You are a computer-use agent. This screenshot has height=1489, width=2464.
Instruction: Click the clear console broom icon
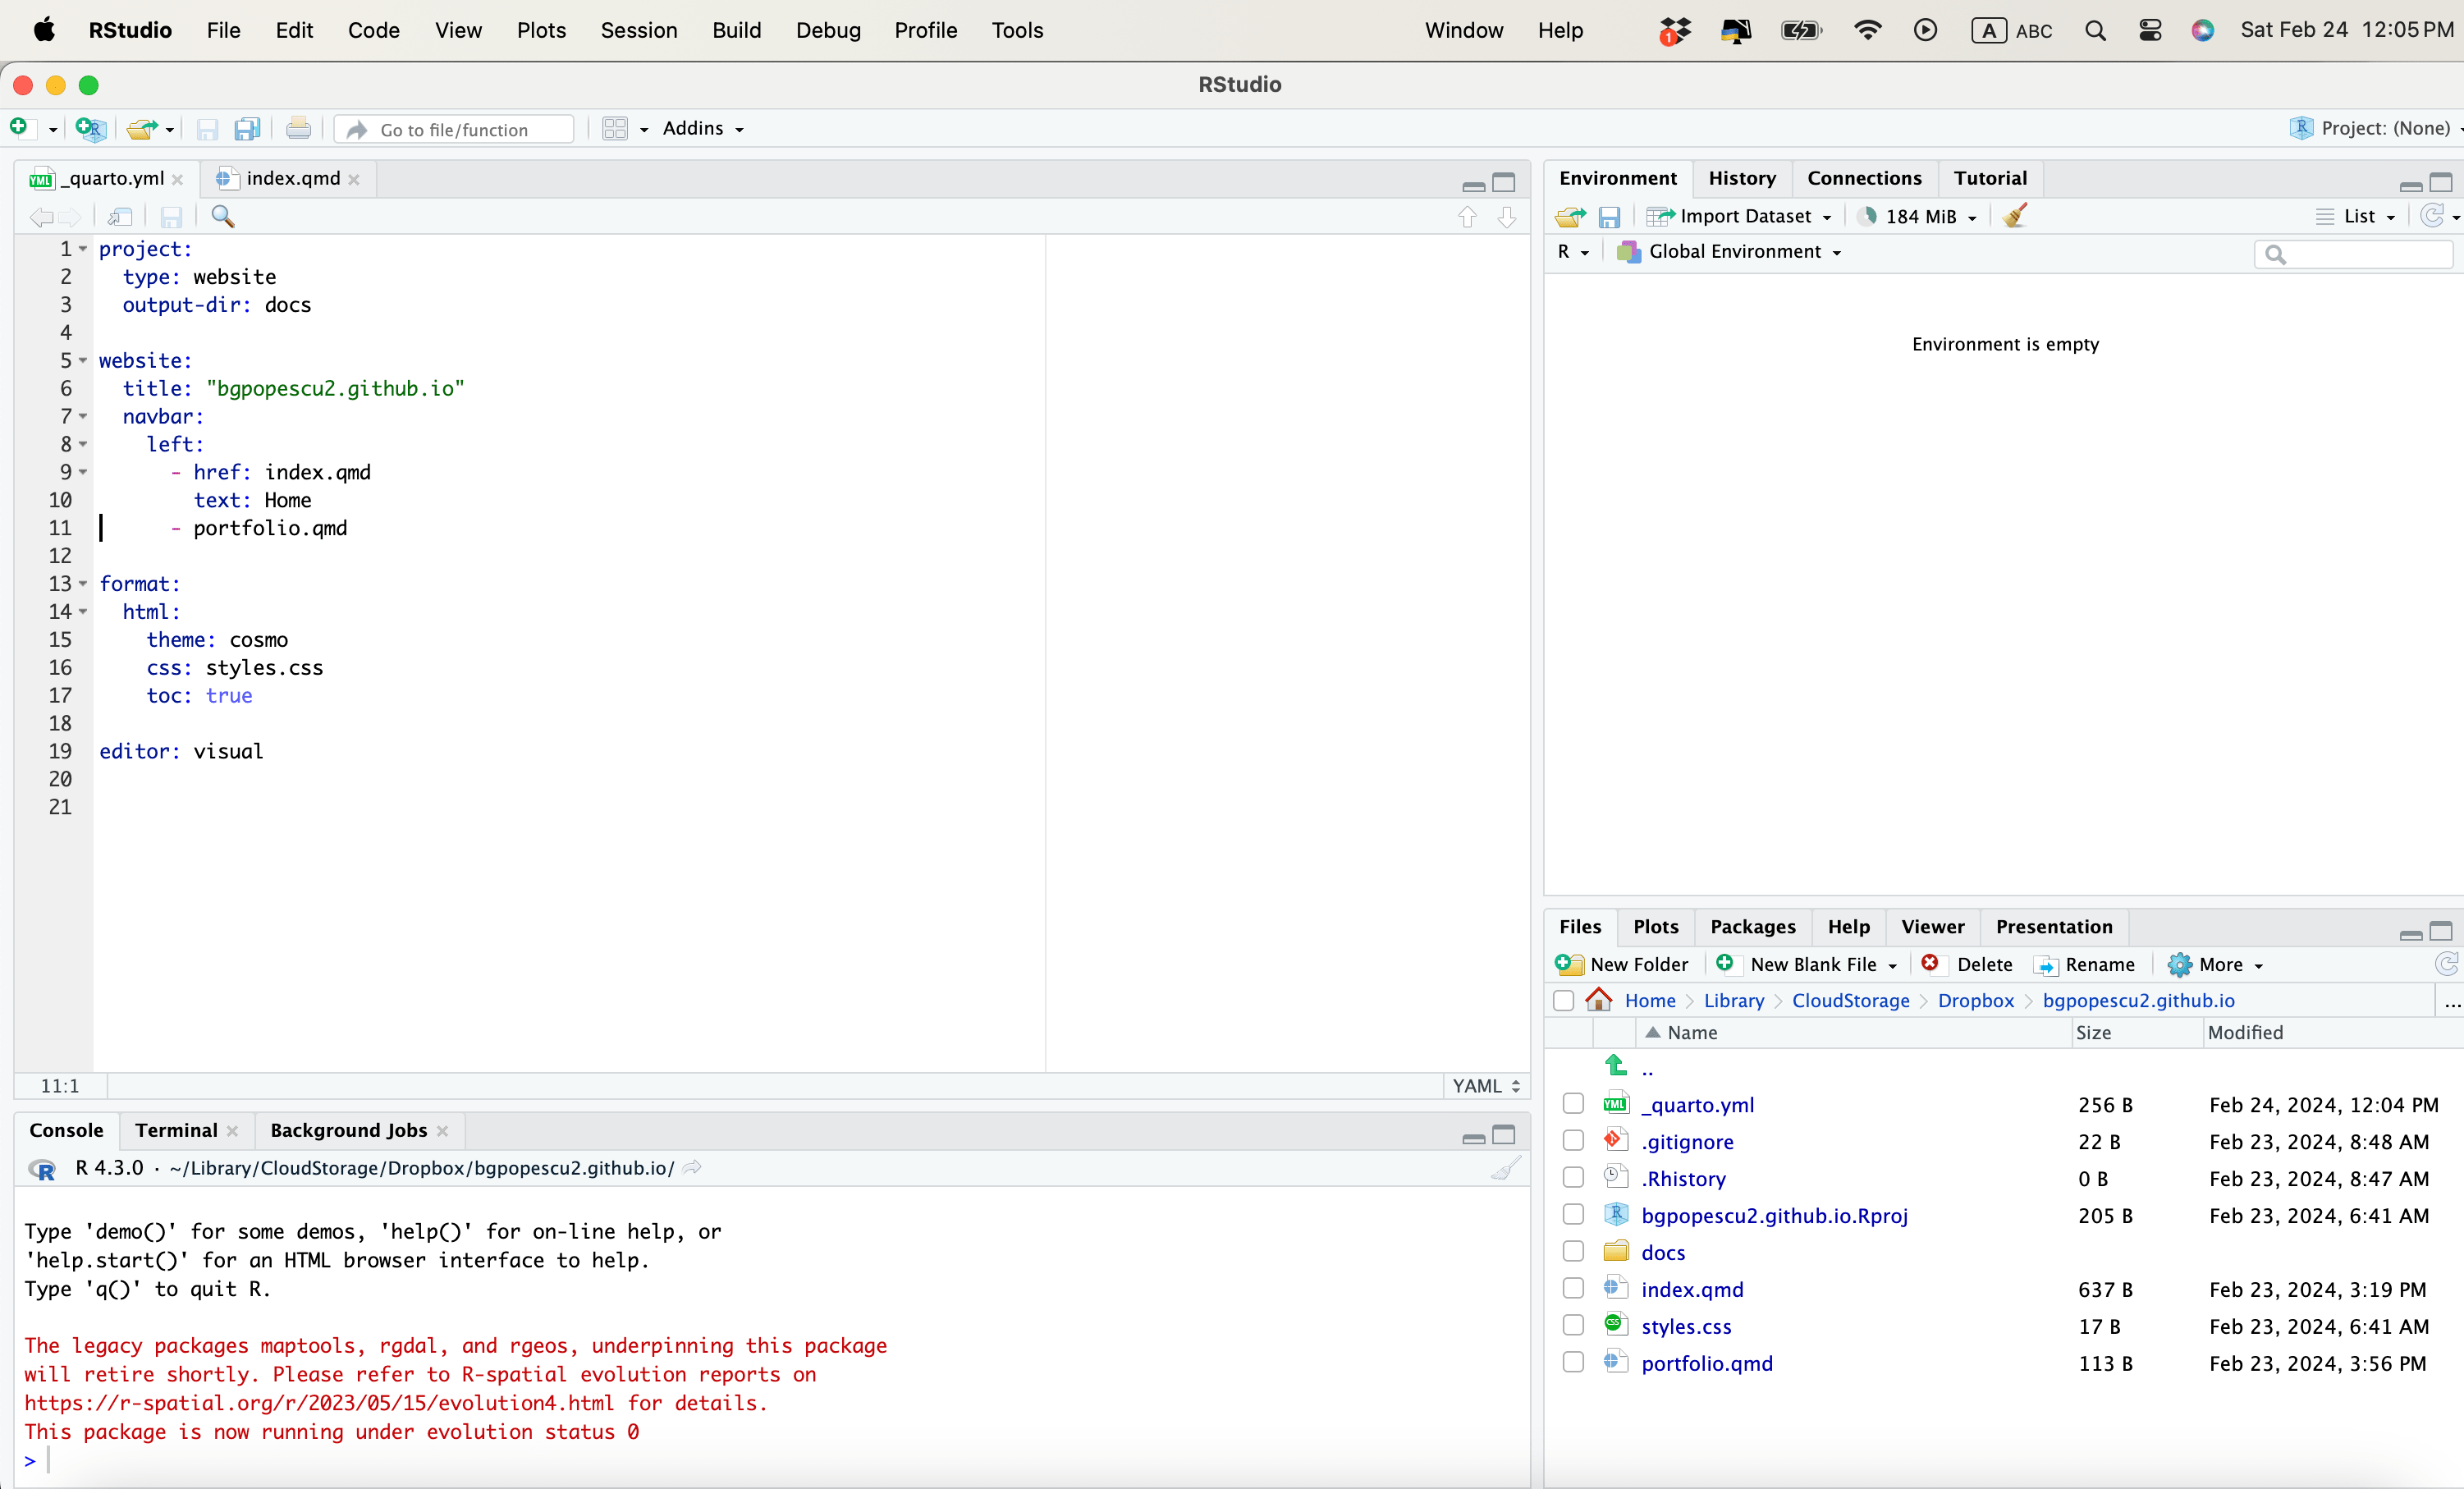(1506, 1168)
